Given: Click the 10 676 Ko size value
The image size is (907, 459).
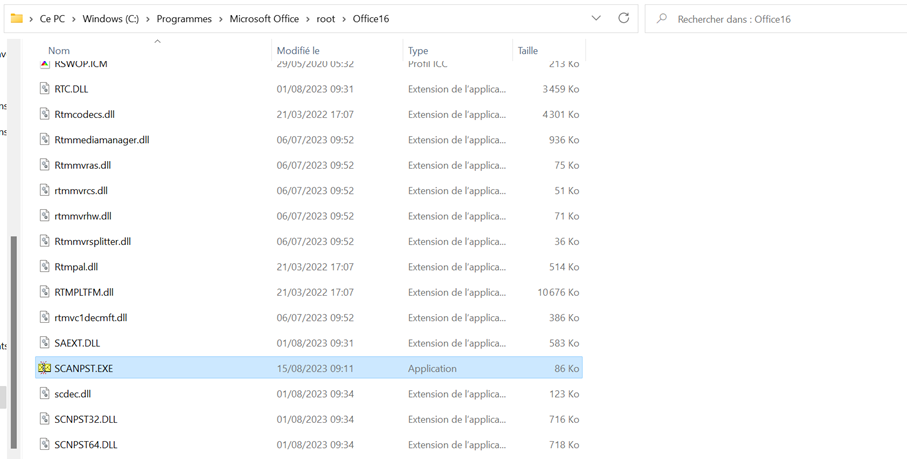Looking at the screenshot, I should coord(558,293).
